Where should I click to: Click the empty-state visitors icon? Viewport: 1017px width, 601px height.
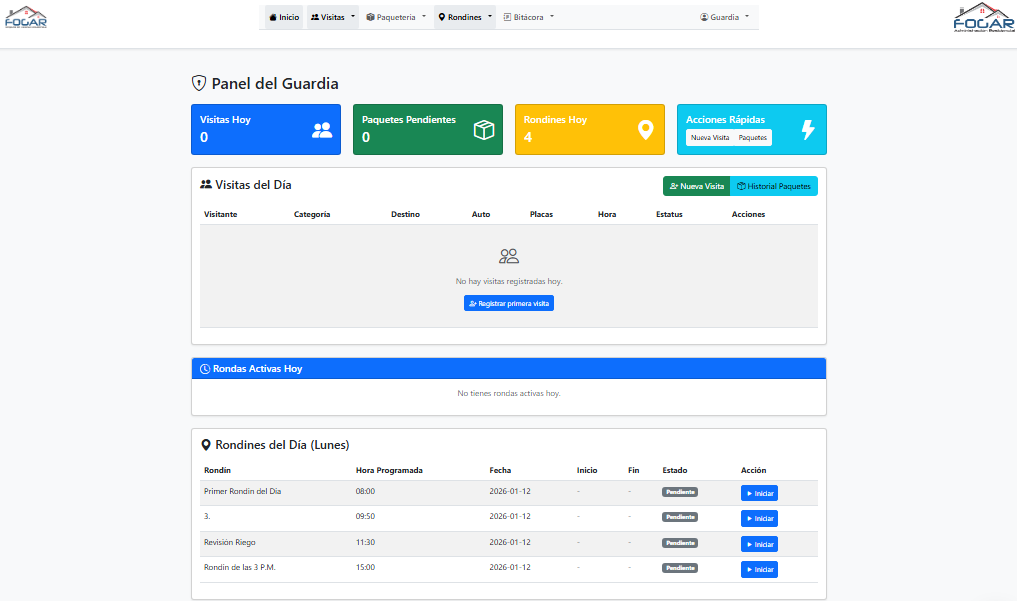point(508,256)
